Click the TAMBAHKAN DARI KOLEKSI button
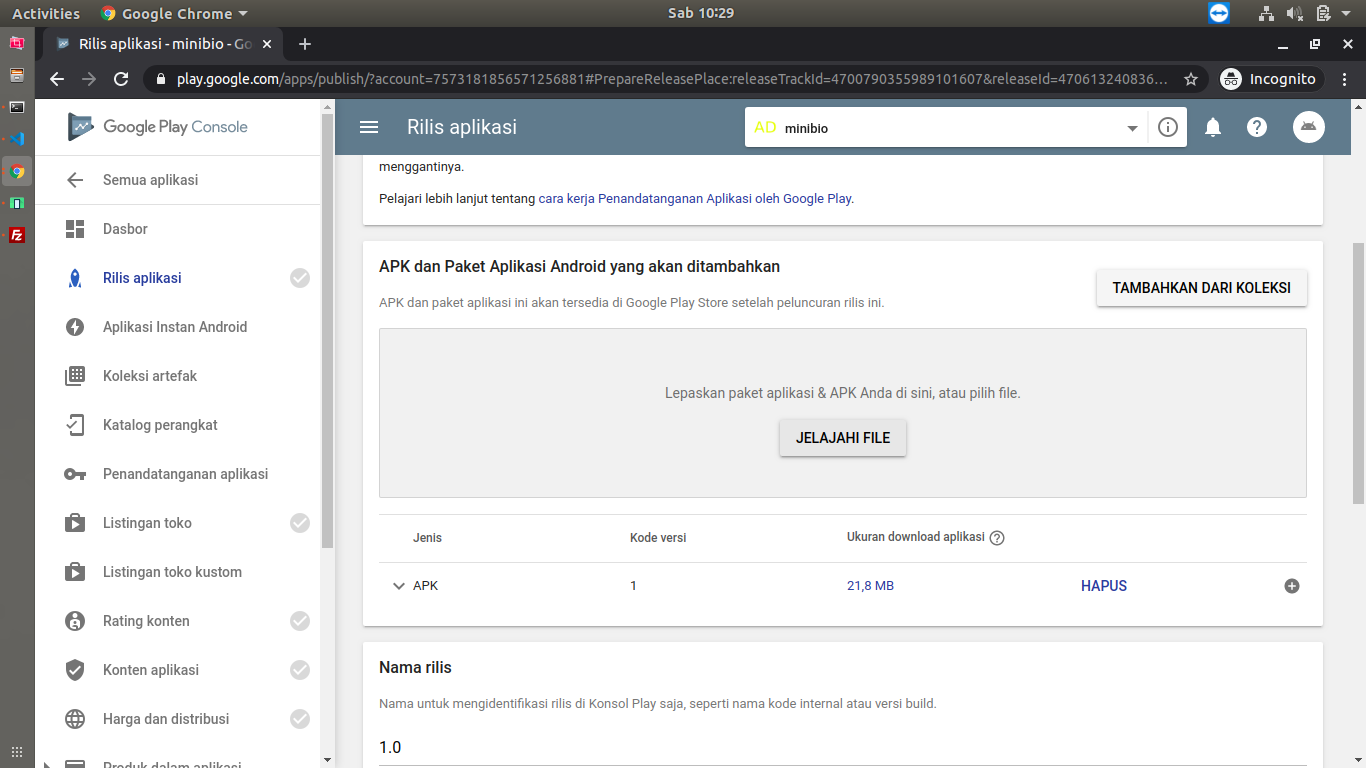The height and width of the screenshot is (768, 1366). [1201, 288]
